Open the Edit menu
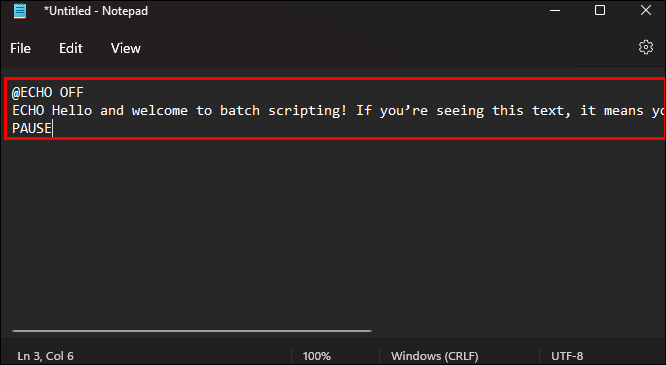 click(x=71, y=48)
